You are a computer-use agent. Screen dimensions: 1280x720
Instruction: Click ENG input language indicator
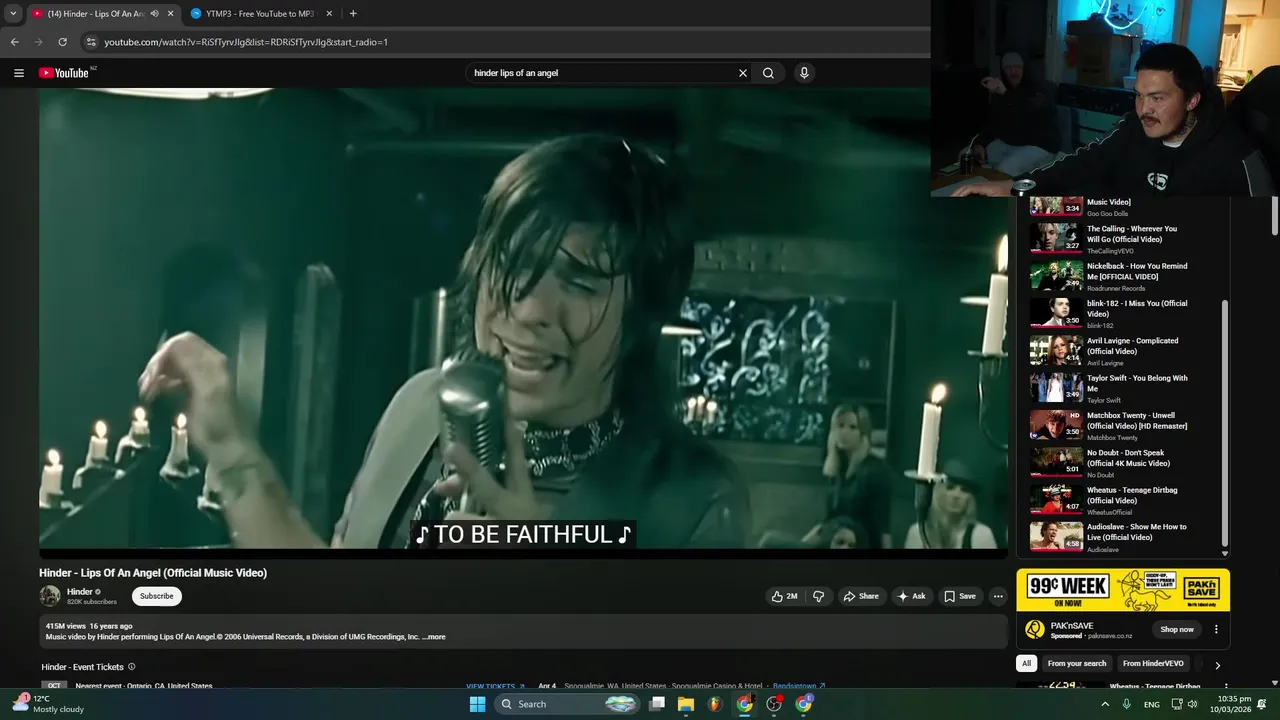pyautogui.click(x=1152, y=704)
